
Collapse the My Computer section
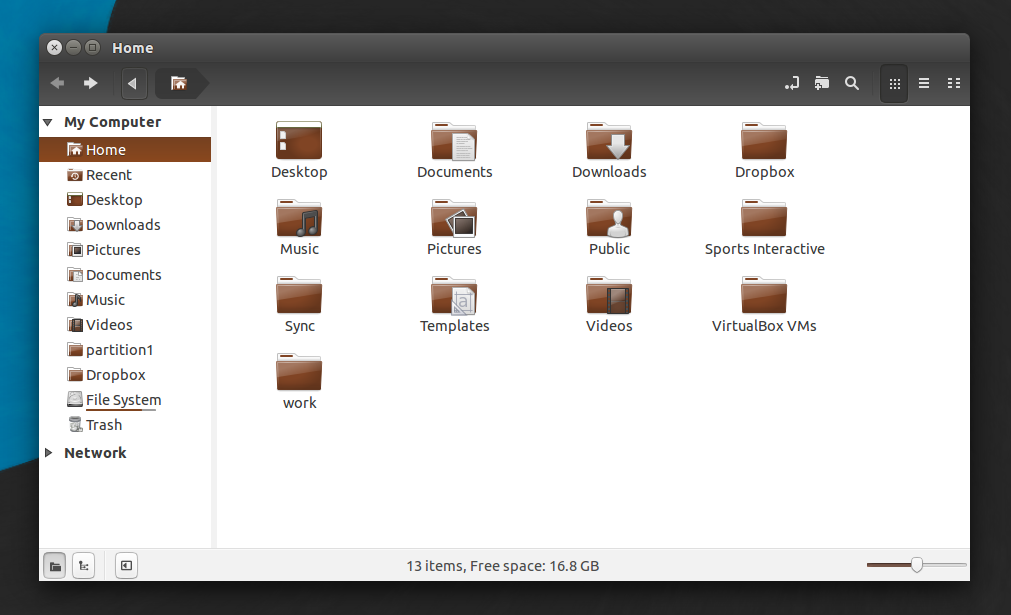[48, 121]
